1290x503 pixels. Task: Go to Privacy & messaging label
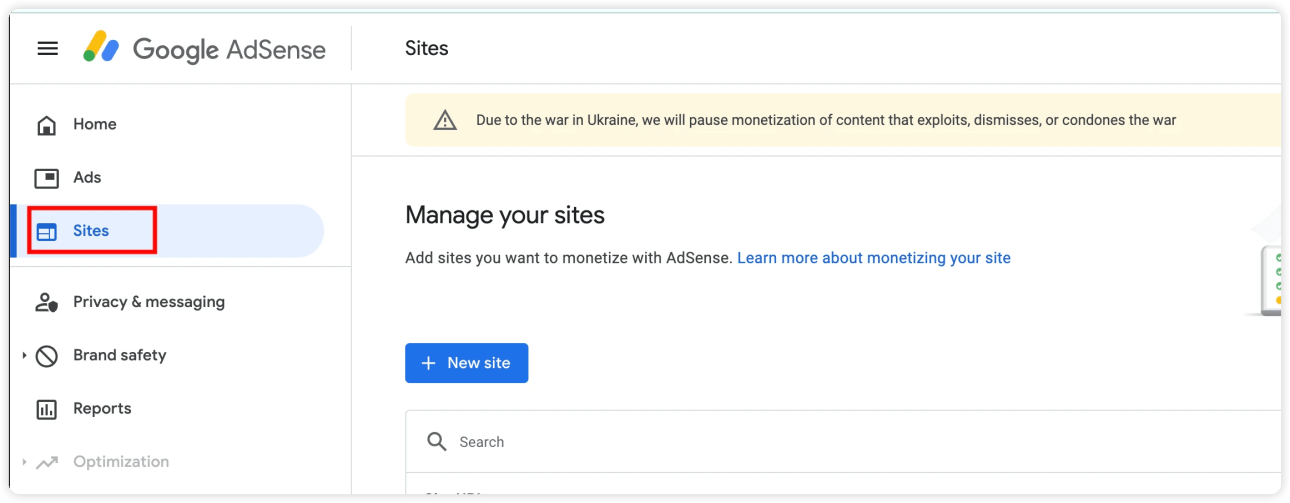click(x=149, y=301)
